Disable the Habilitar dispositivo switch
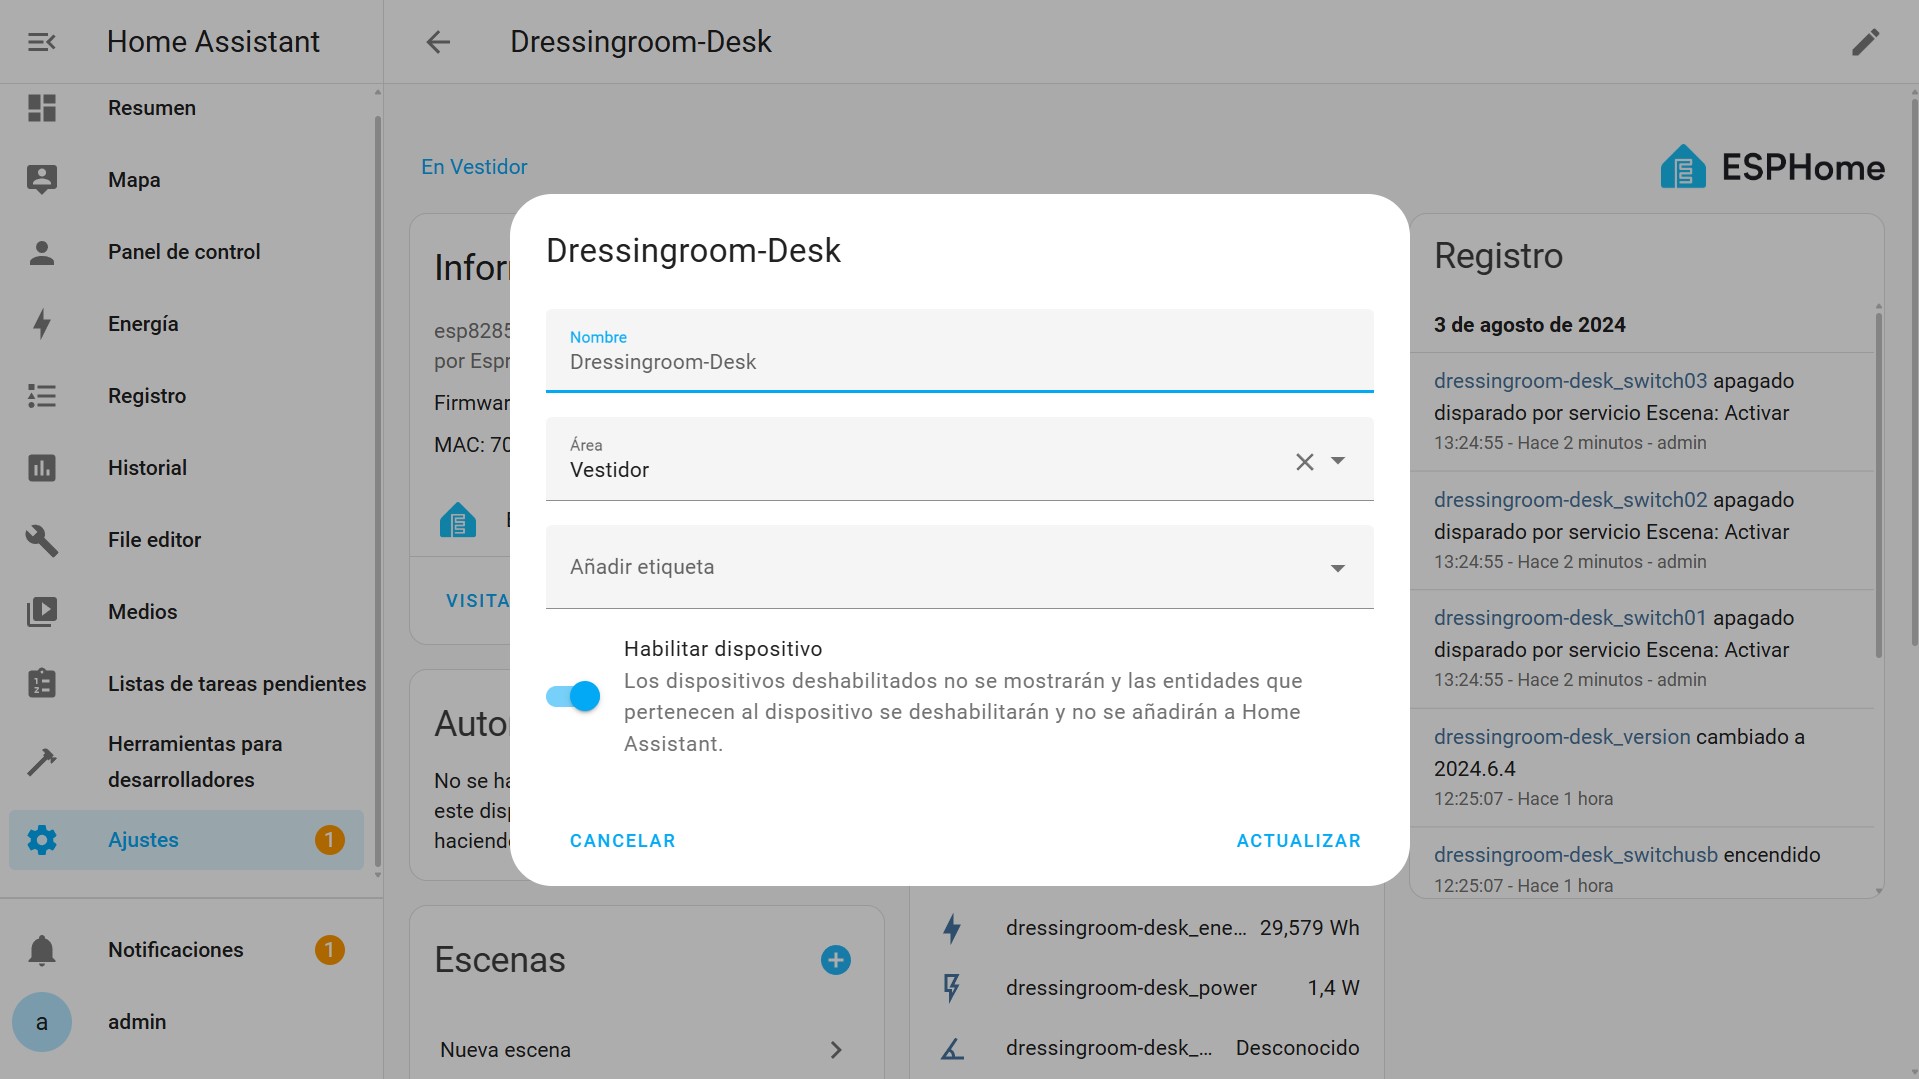The image size is (1919, 1079). pyautogui.click(x=573, y=696)
